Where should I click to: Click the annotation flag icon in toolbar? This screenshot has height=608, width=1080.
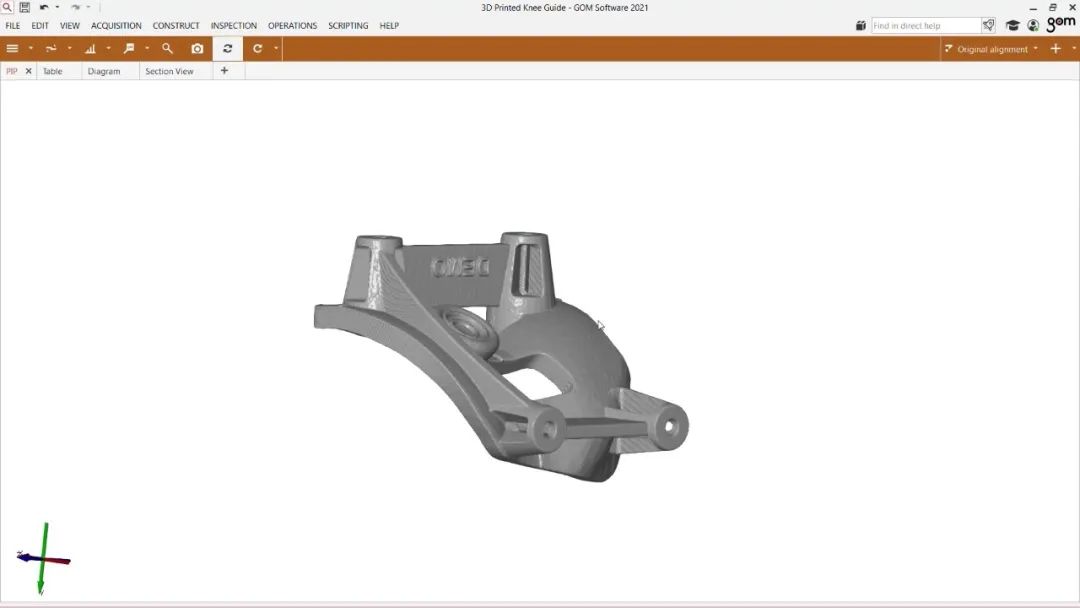(x=129, y=48)
